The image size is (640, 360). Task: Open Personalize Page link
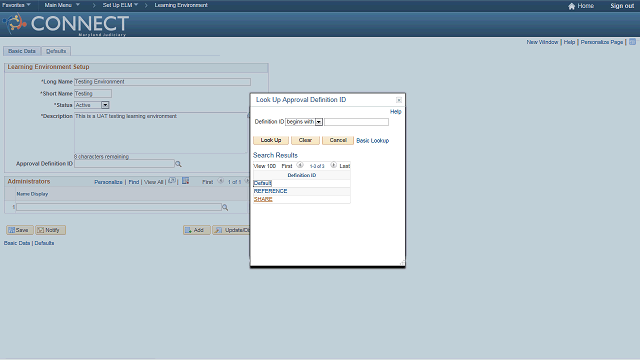tap(602, 42)
